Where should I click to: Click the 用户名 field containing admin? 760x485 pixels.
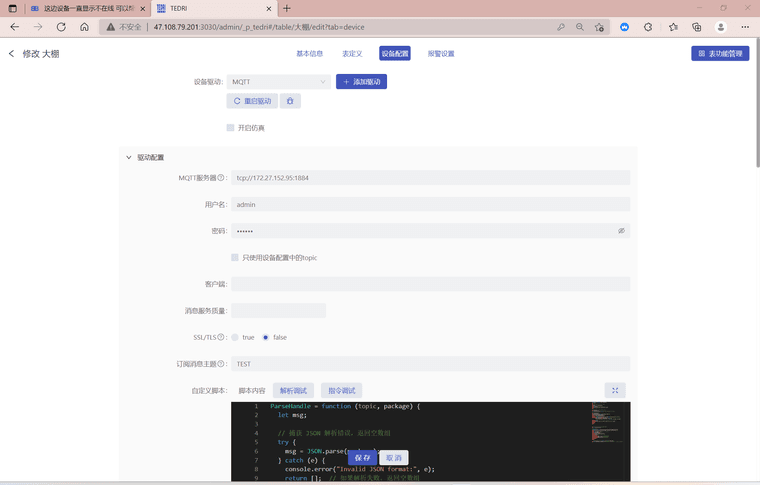point(430,204)
